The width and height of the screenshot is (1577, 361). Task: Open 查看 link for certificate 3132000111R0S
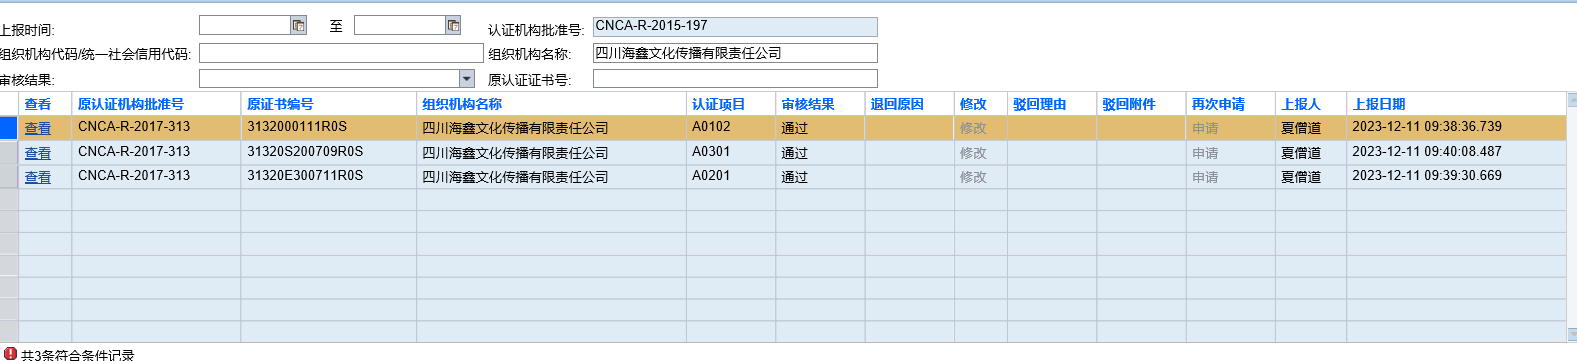(38, 128)
